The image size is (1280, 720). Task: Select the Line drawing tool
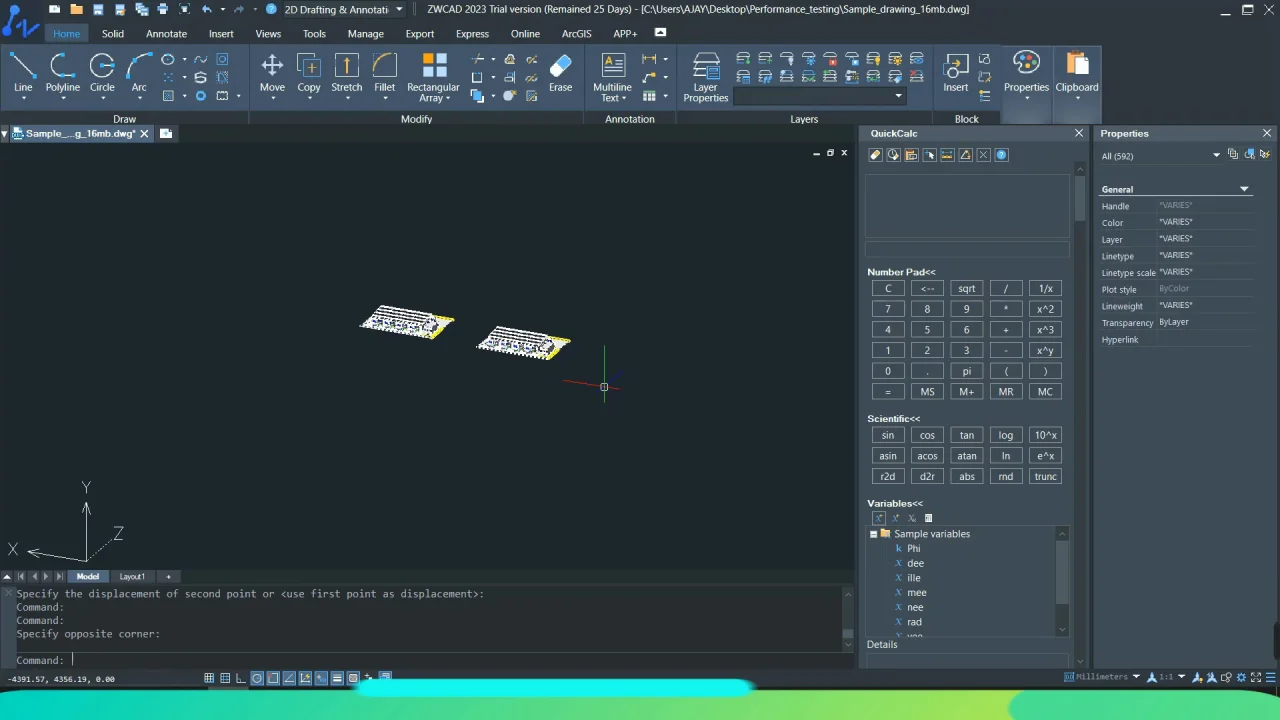[x=23, y=73]
